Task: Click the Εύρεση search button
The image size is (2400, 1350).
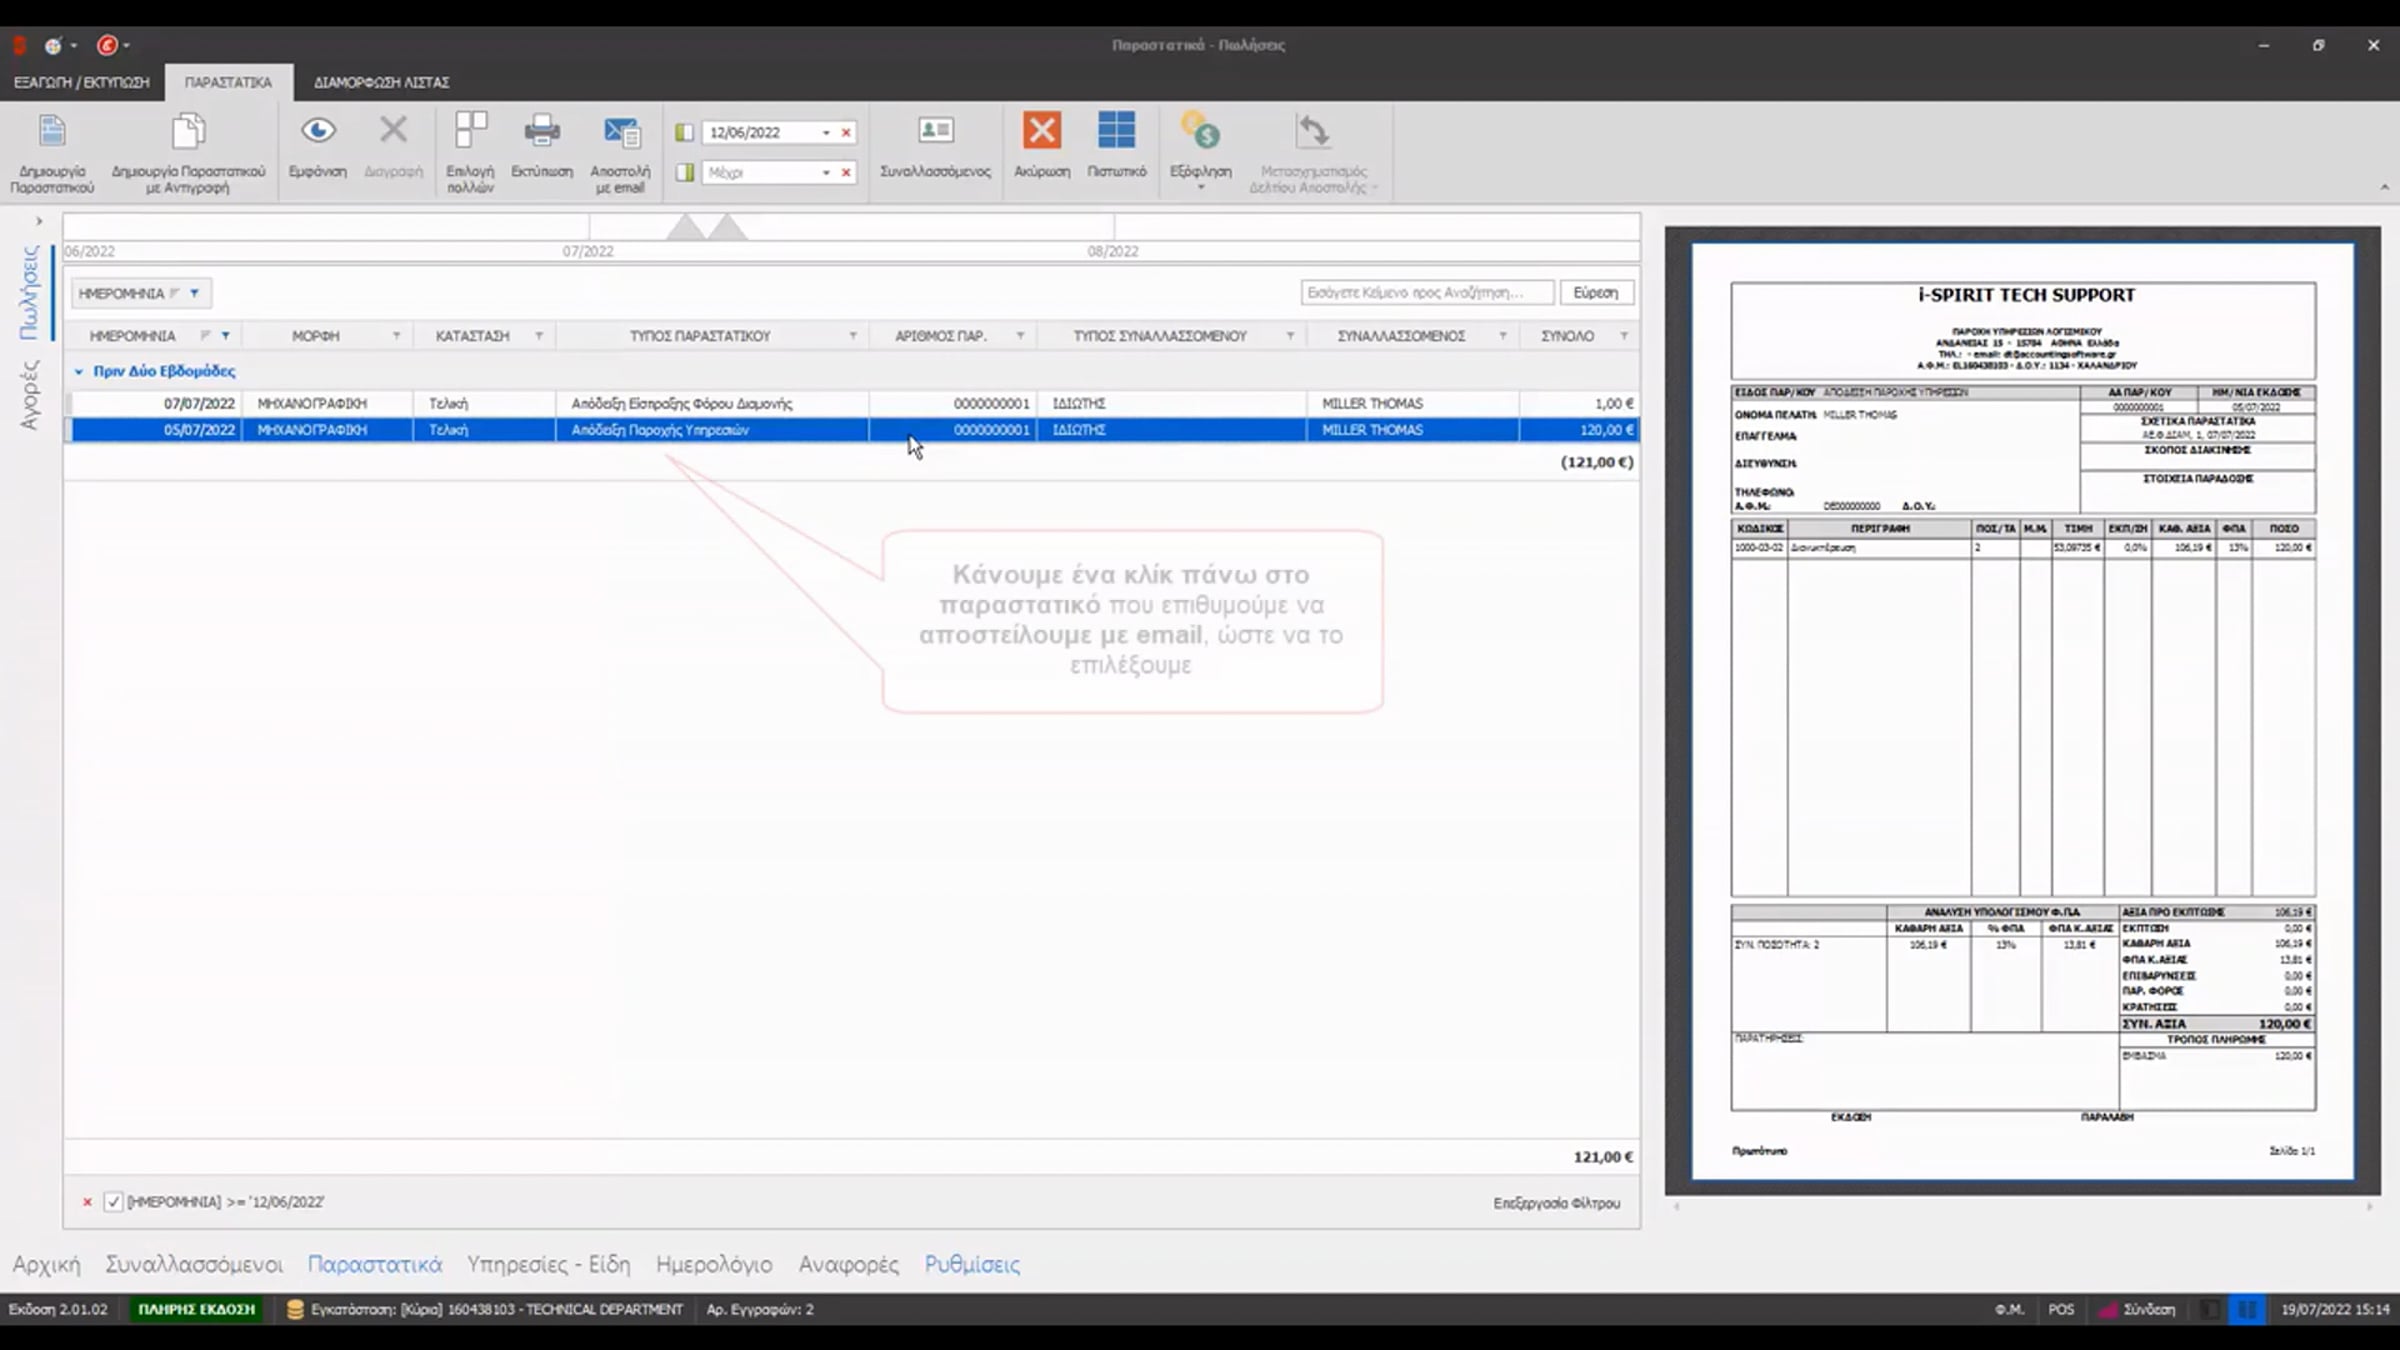Action: coord(1596,293)
